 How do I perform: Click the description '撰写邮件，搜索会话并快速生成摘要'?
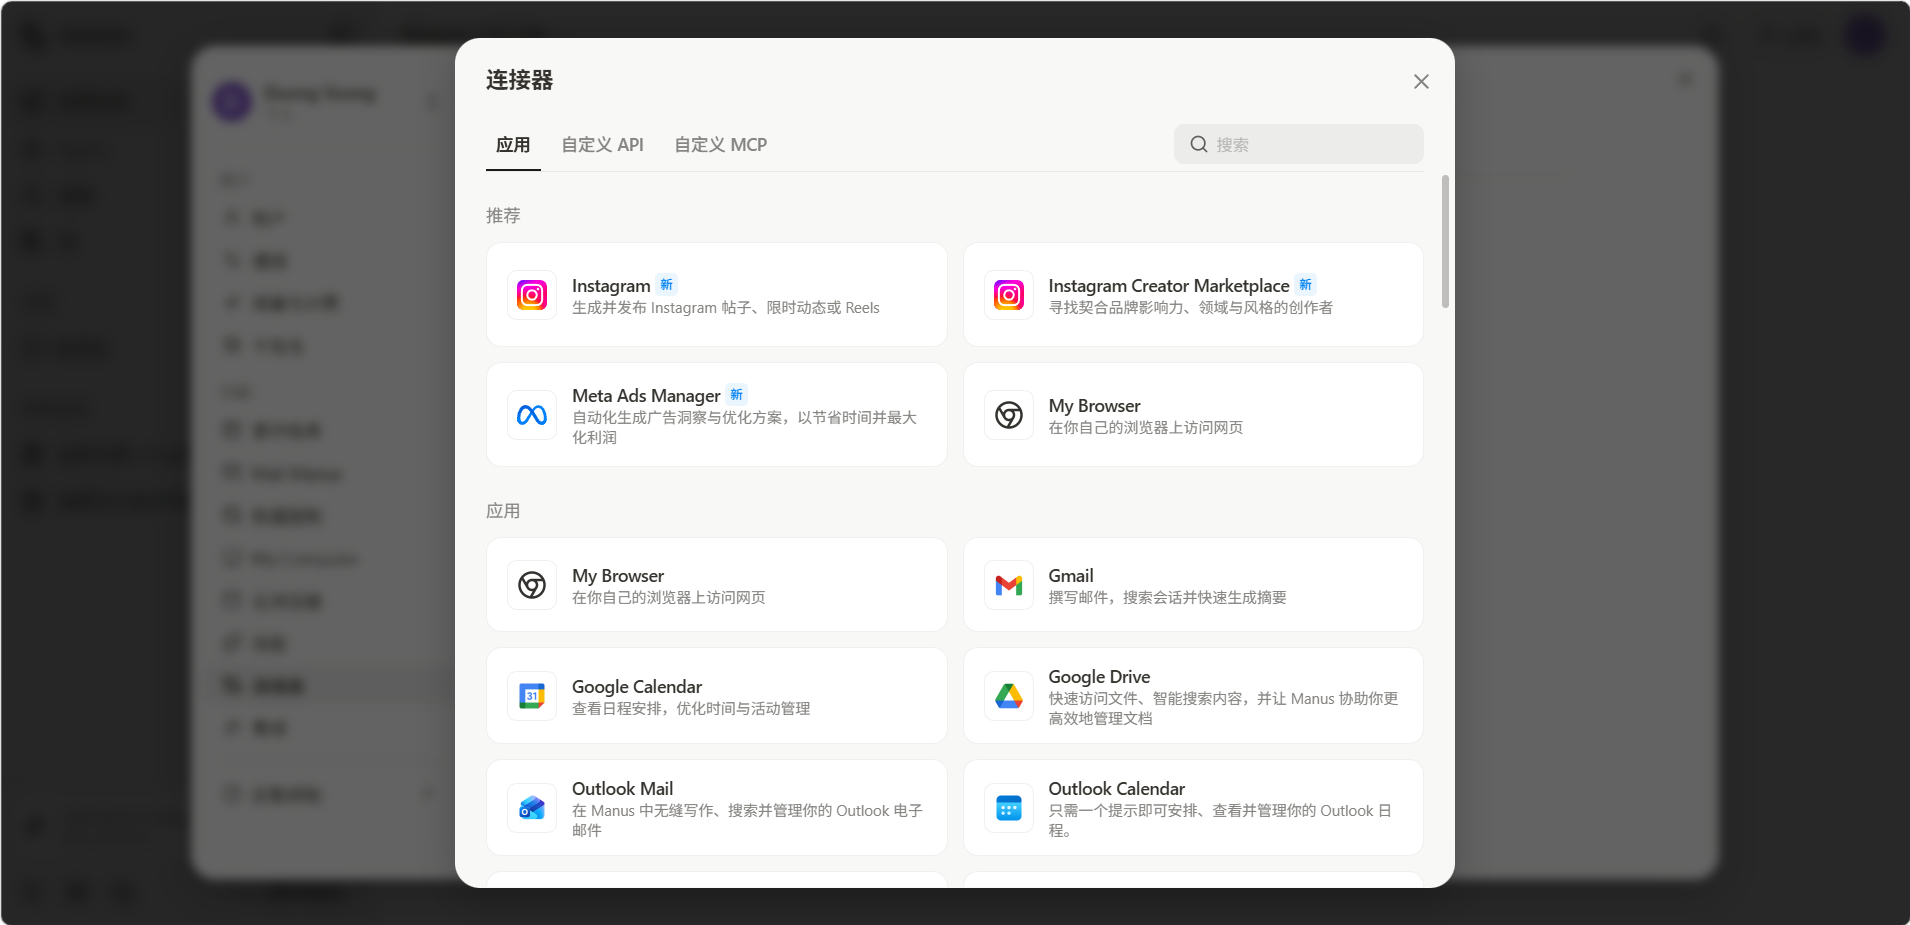coord(1167,598)
